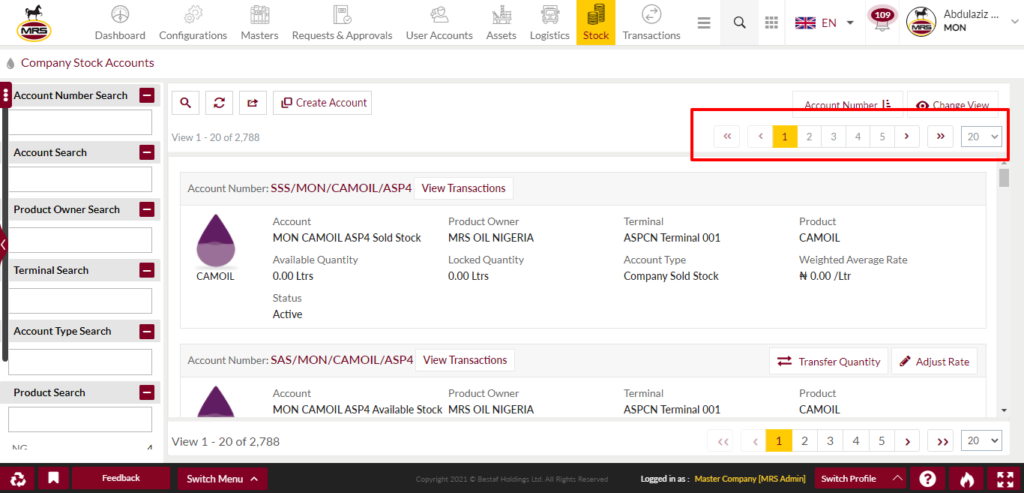This screenshot has height=493, width=1024.
Task: Go to previous page in top pager
Action: [x=760, y=136]
